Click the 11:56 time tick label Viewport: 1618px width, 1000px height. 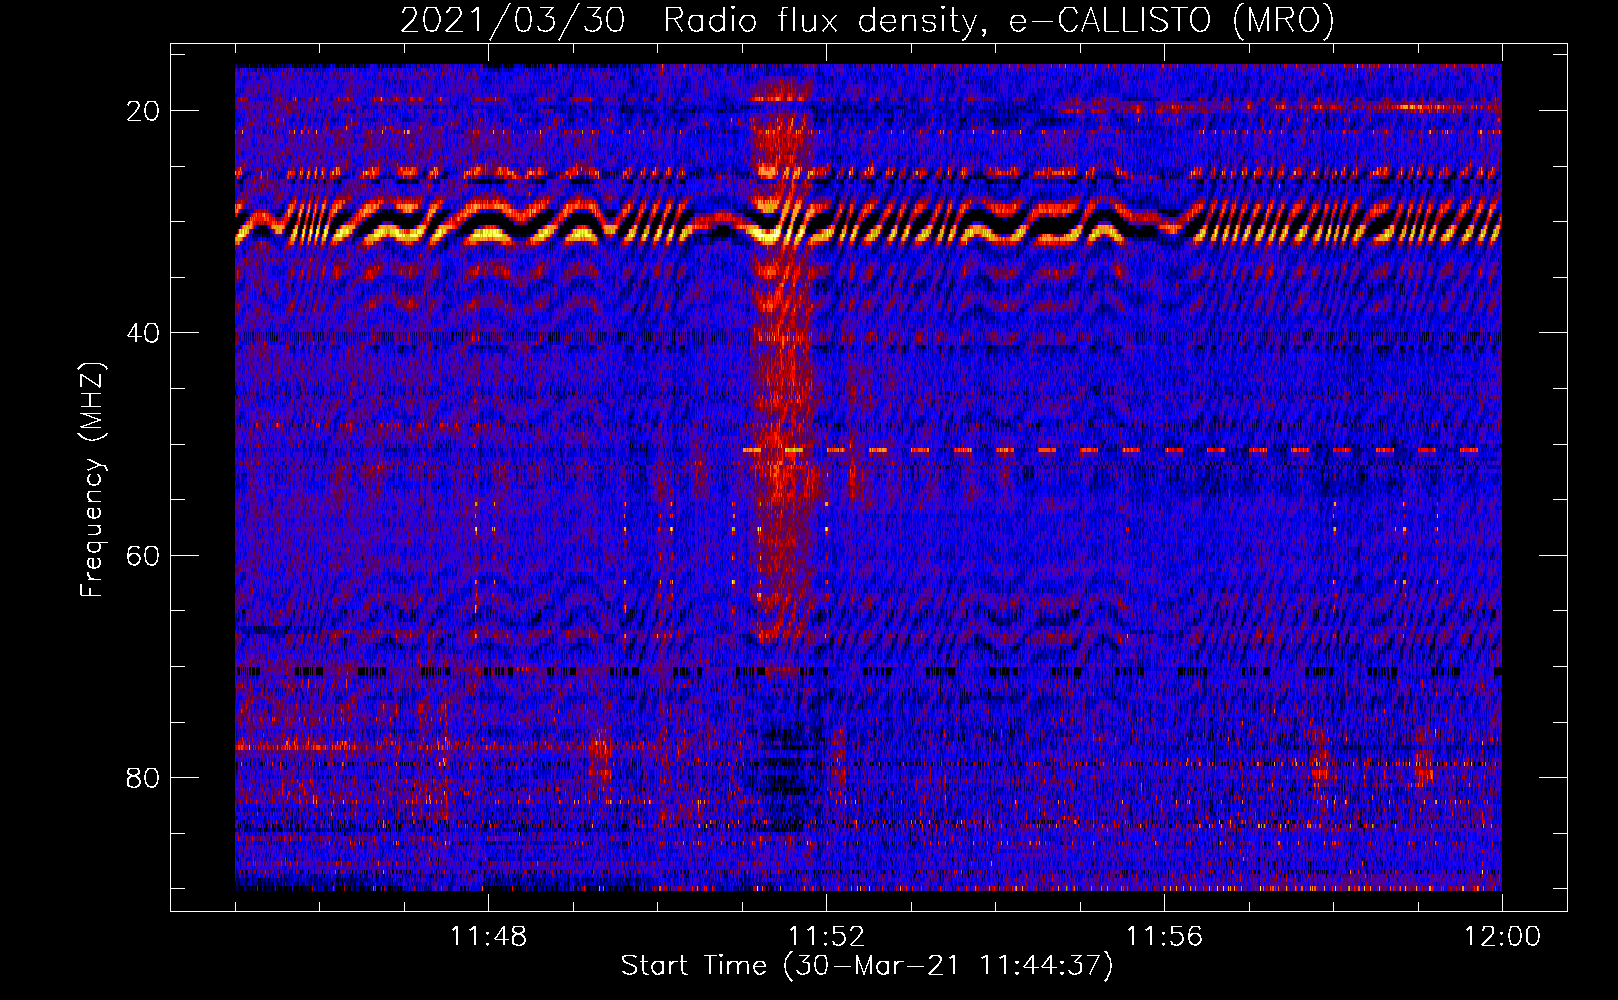coord(1164,936)
